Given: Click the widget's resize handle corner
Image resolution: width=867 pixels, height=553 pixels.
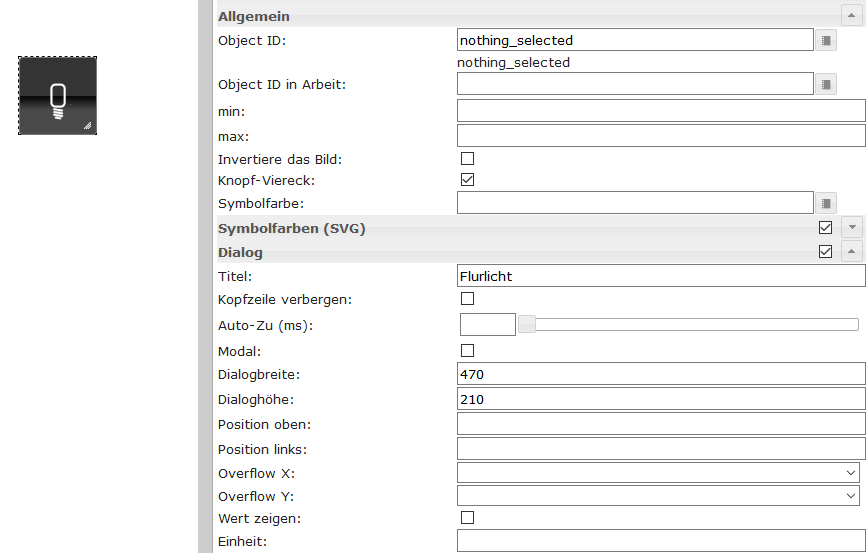Looking at the screenshot, I should [x=88, y=126].
